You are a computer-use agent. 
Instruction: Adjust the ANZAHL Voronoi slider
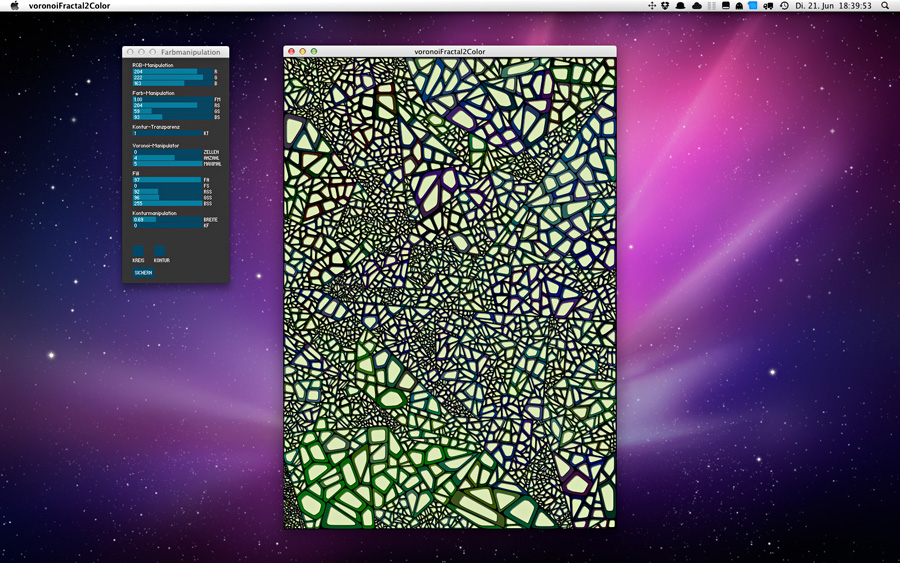click(167, 158)
